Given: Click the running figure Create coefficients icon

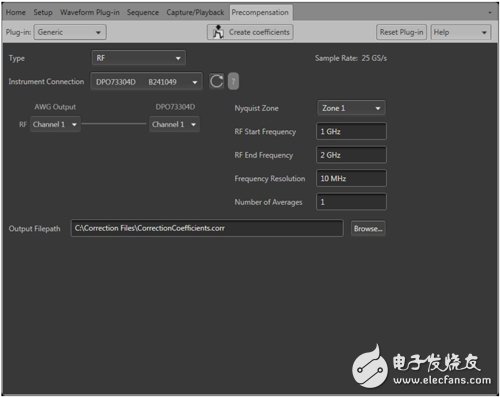Looking at the screenshot, I should [218, 32].
